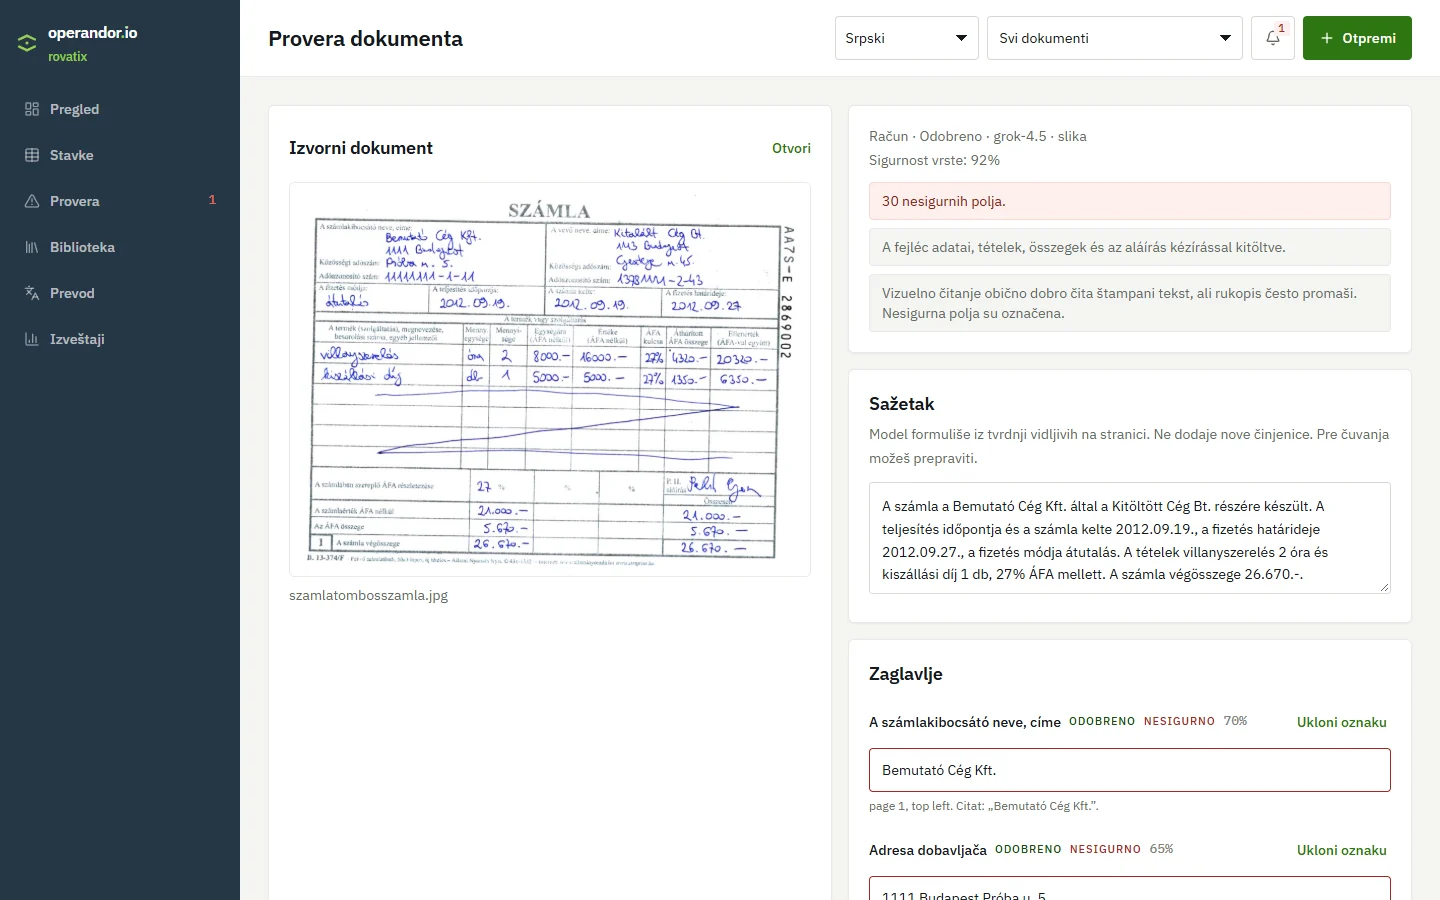Open the Provera warning icon

point(32,201)
